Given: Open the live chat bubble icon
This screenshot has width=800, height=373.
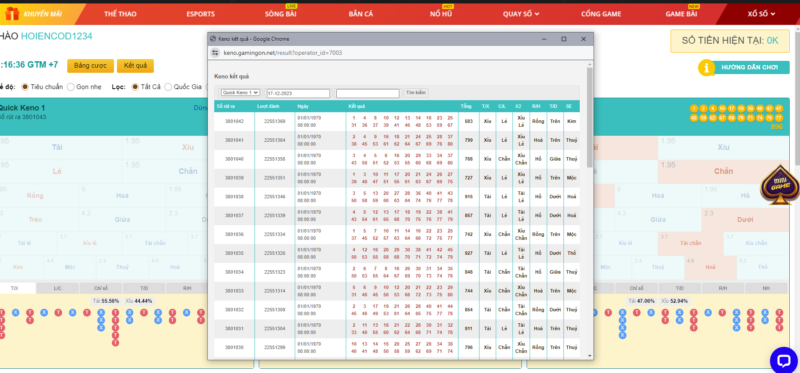Looking at the screenshot, I should point(783,360).
